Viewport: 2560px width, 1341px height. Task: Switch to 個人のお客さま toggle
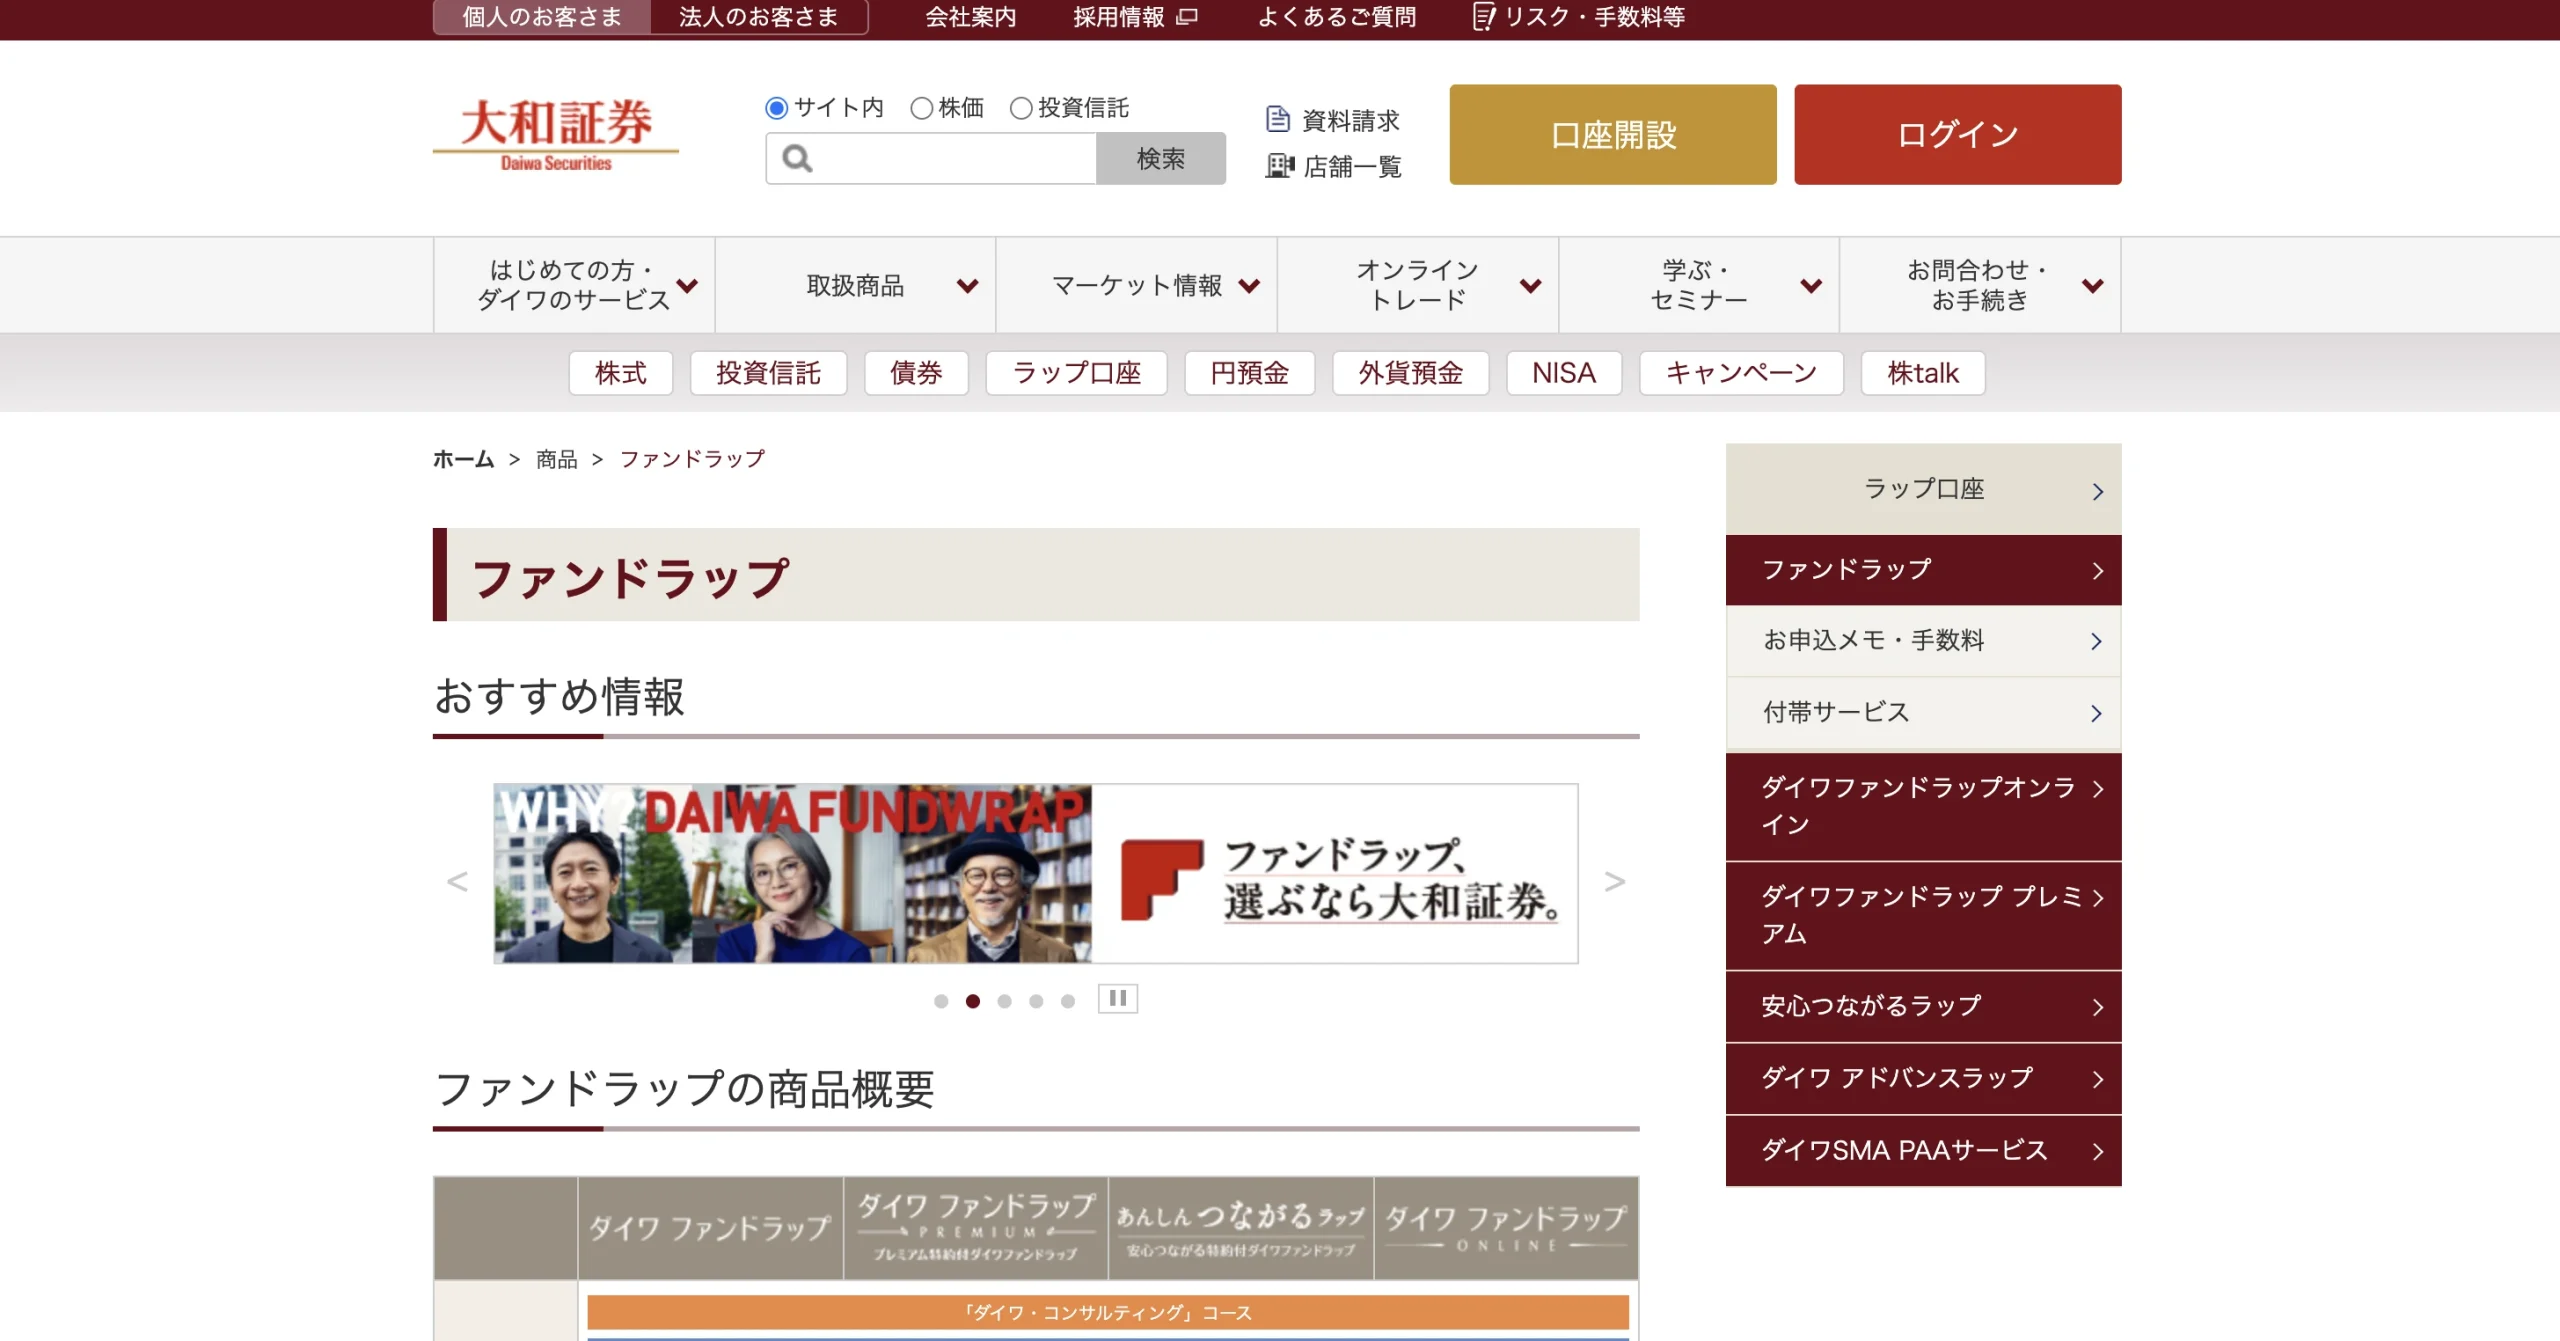542,17
